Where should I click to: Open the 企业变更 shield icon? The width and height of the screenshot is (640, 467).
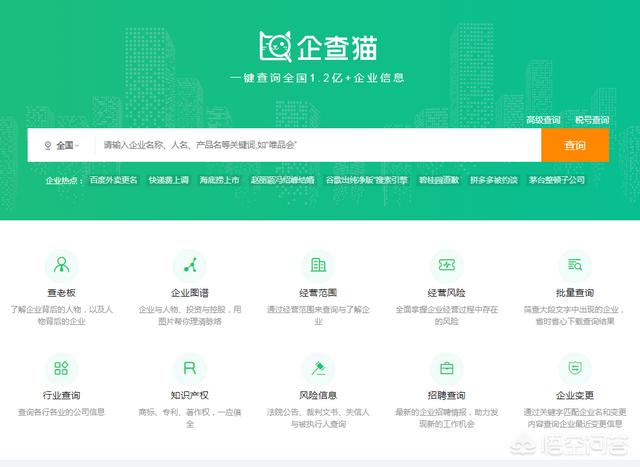[575, 368]
